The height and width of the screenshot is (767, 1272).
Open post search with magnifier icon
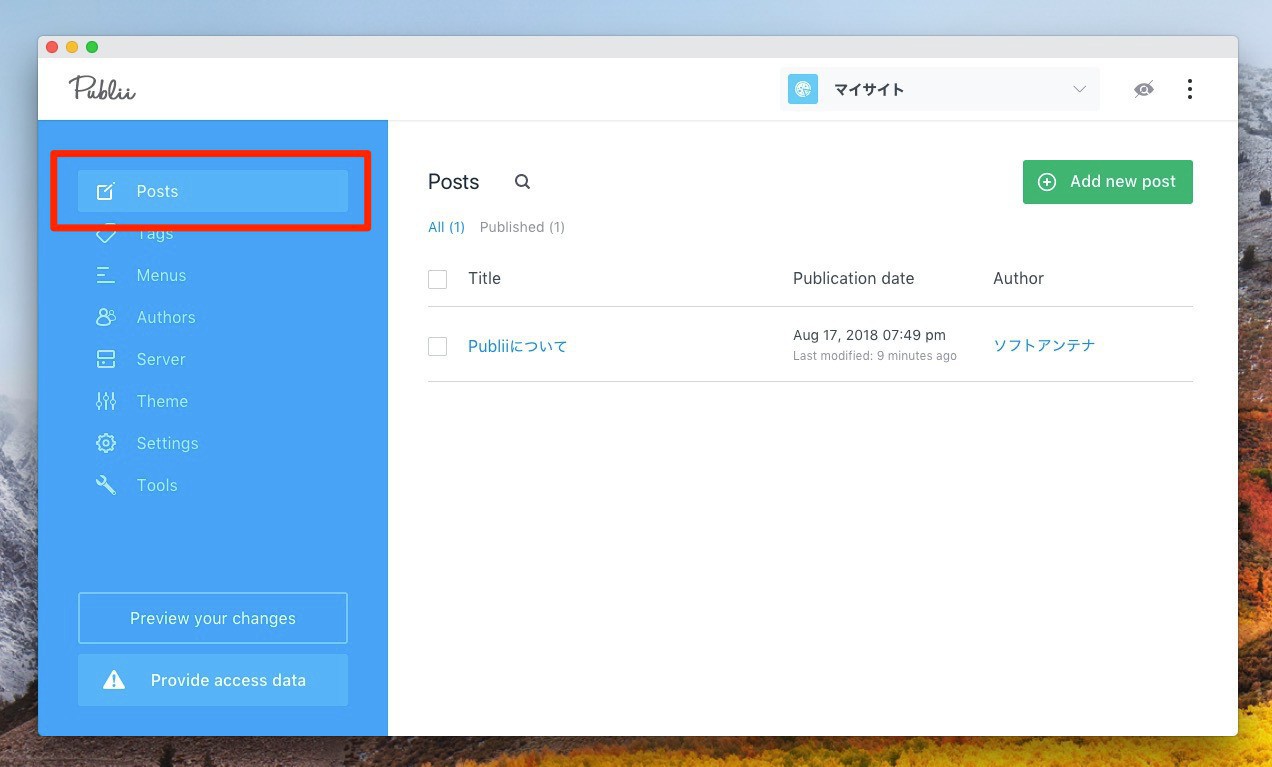click(522, 182)
